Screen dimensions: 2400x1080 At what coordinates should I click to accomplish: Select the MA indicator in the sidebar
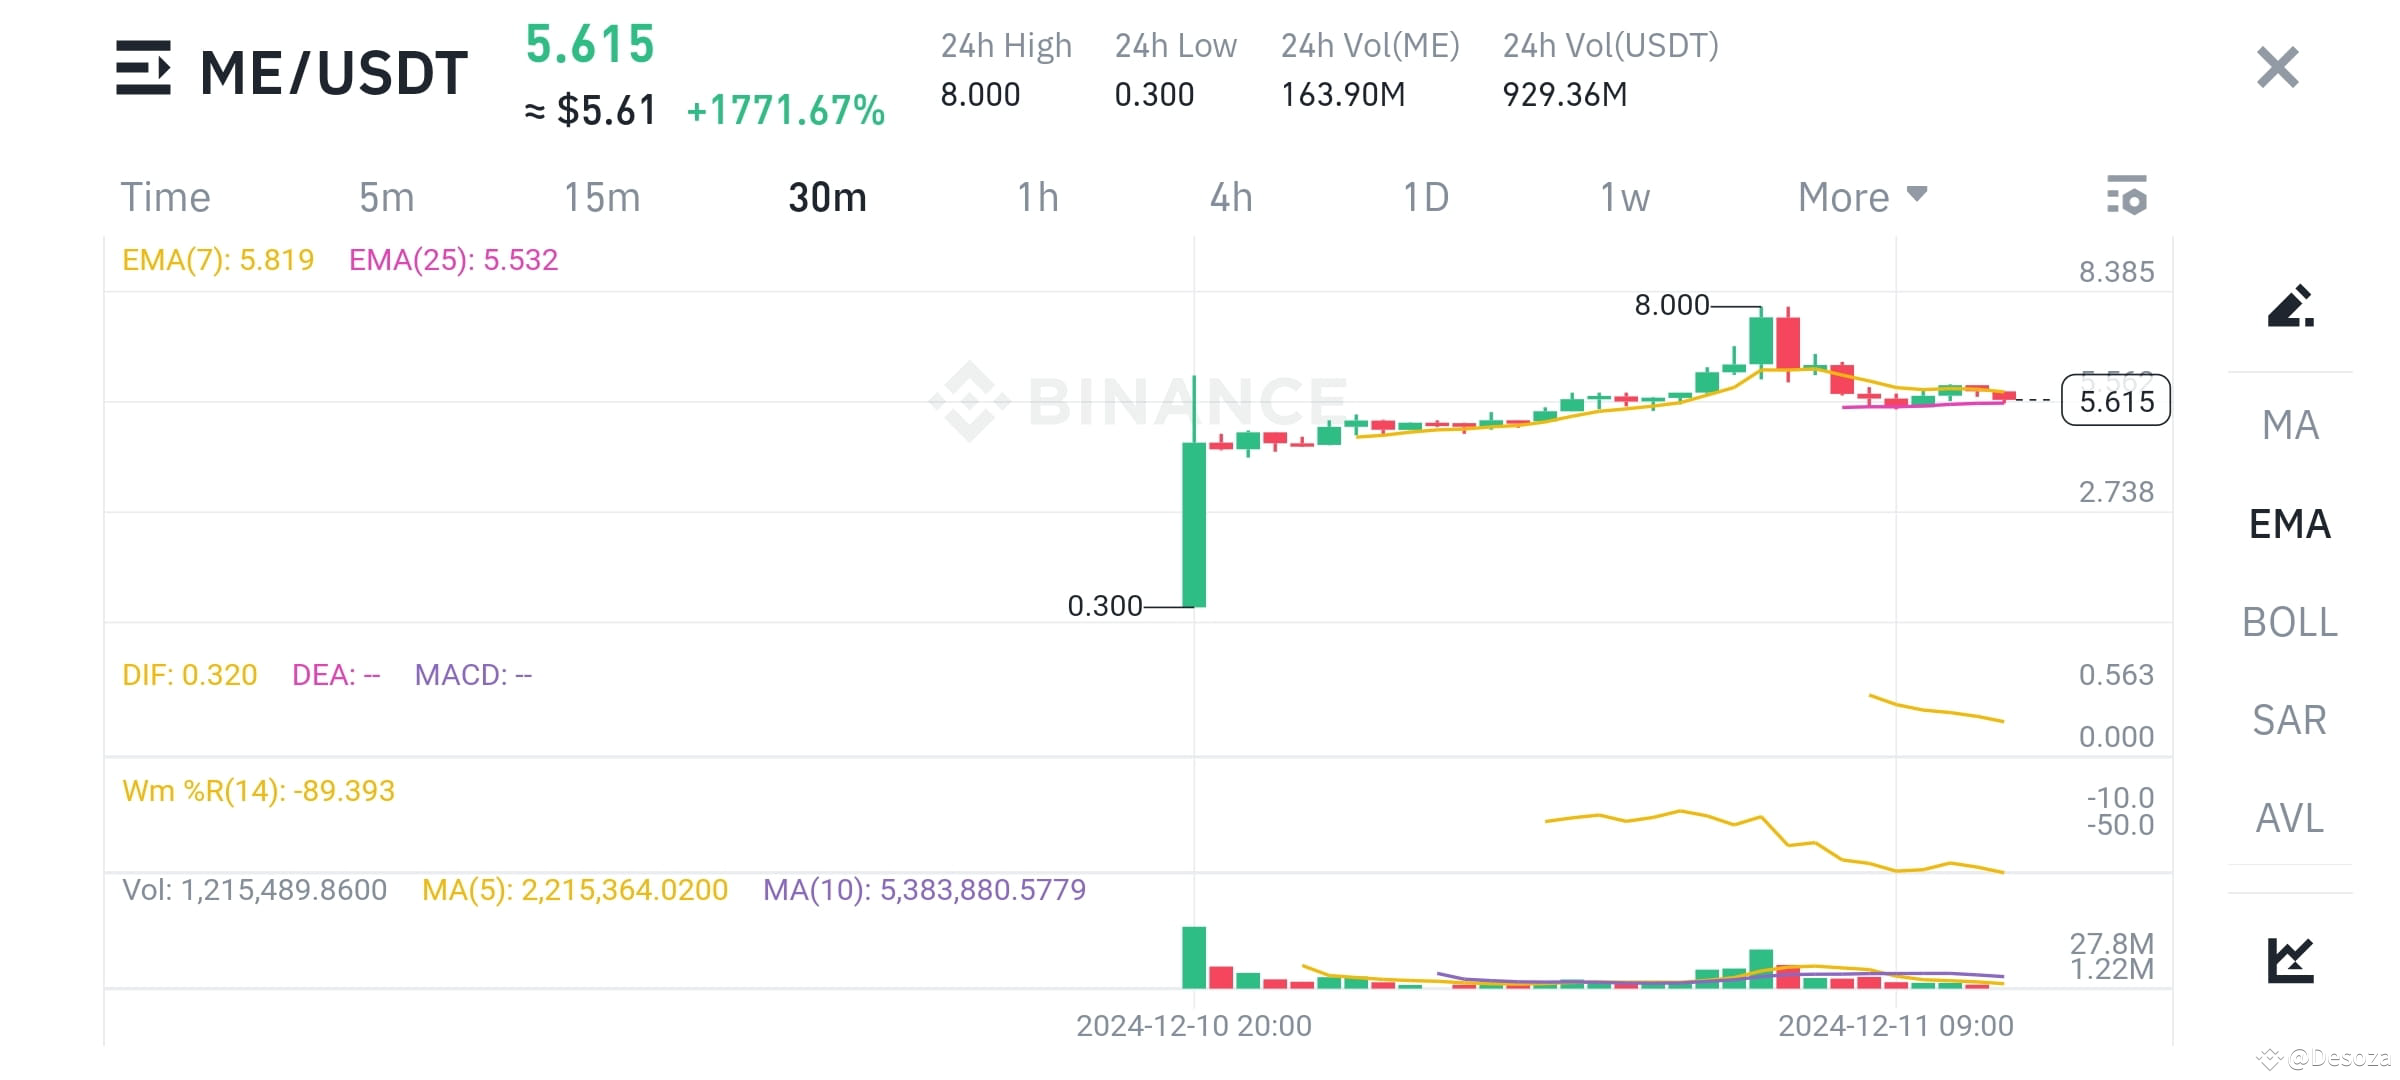tap(2291, 425)
